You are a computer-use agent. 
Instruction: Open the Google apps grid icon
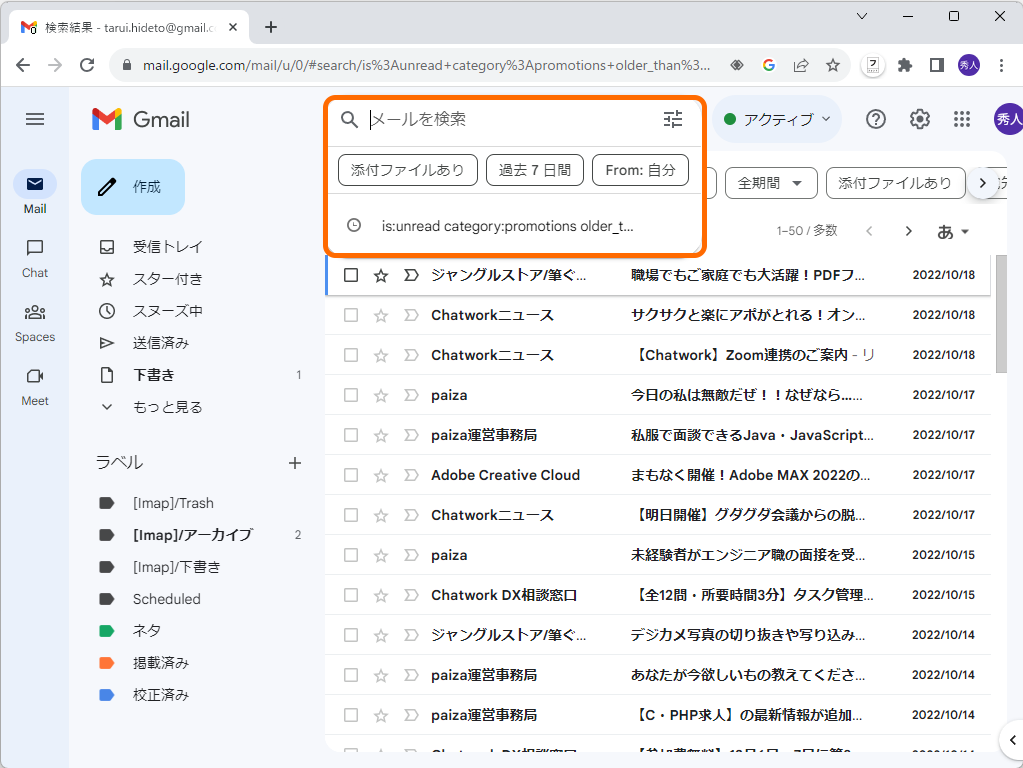pyautogui.click(x=961, y=119)
